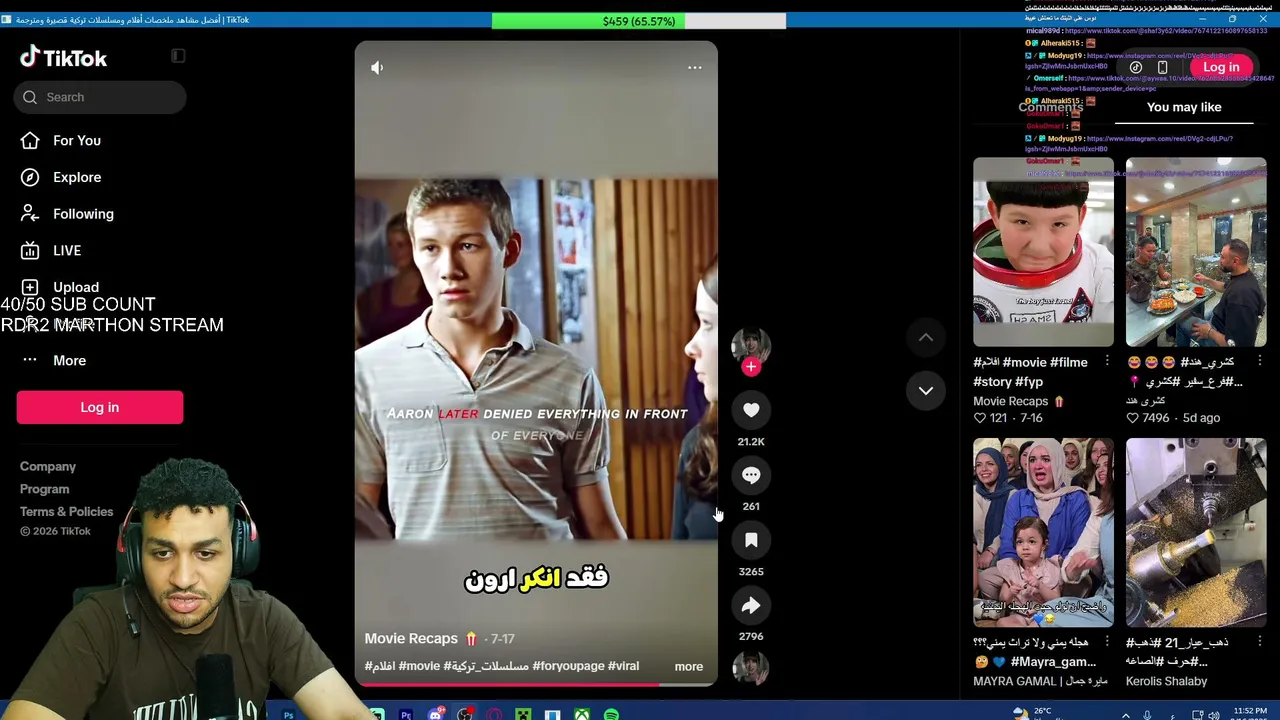Viewport: 1280px width, 720px height.
Task: Open options for the Kerolis Shalaby video
Action: [1260, 641]
